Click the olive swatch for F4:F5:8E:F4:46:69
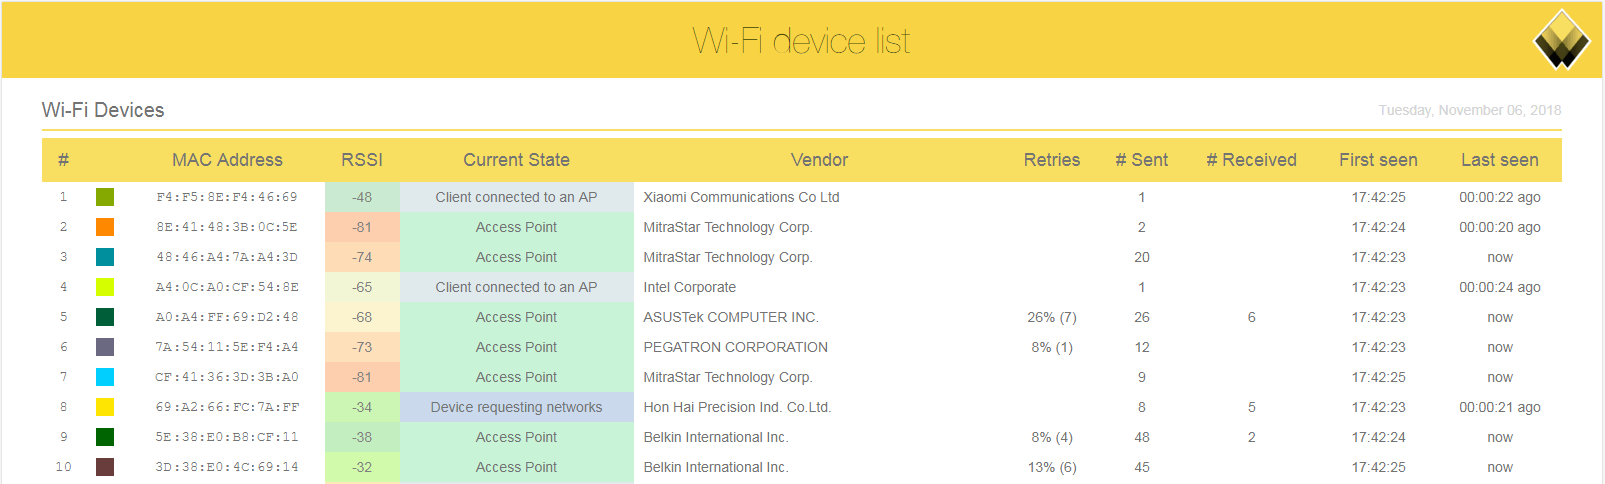 pyautogui.click(x=105, y=197)
